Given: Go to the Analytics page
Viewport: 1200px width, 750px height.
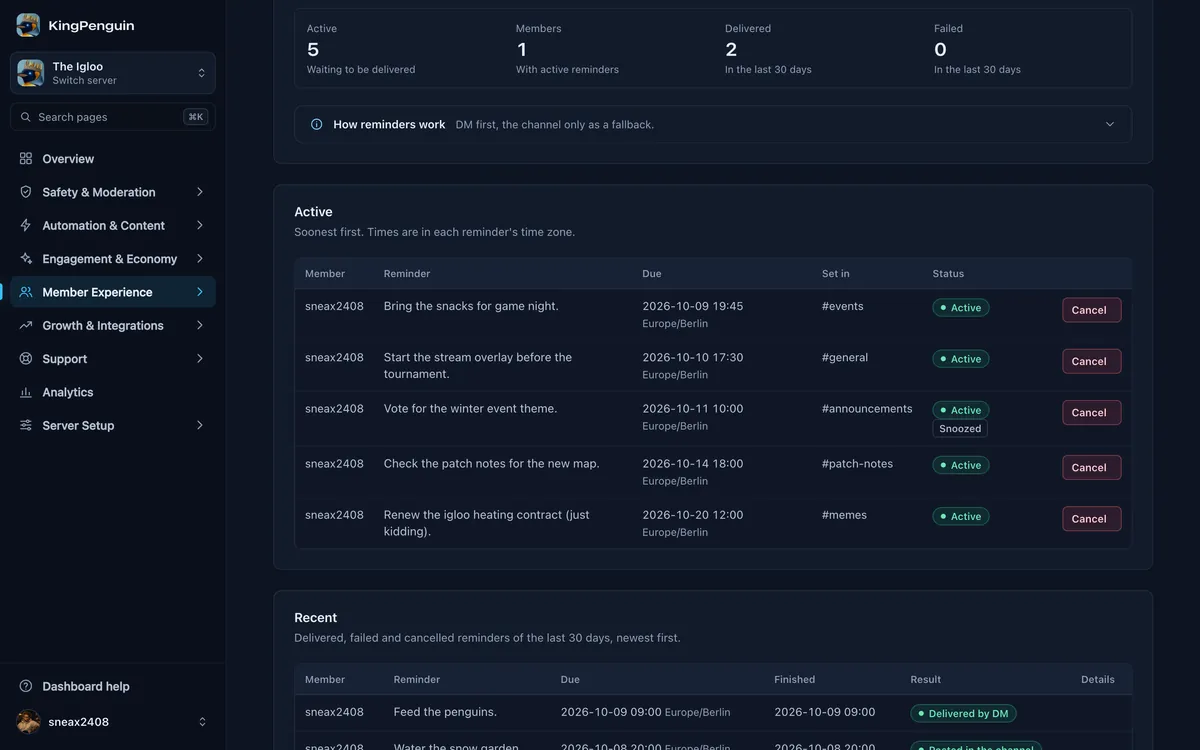Looking at the screenshot, I should tap(113, 393).
